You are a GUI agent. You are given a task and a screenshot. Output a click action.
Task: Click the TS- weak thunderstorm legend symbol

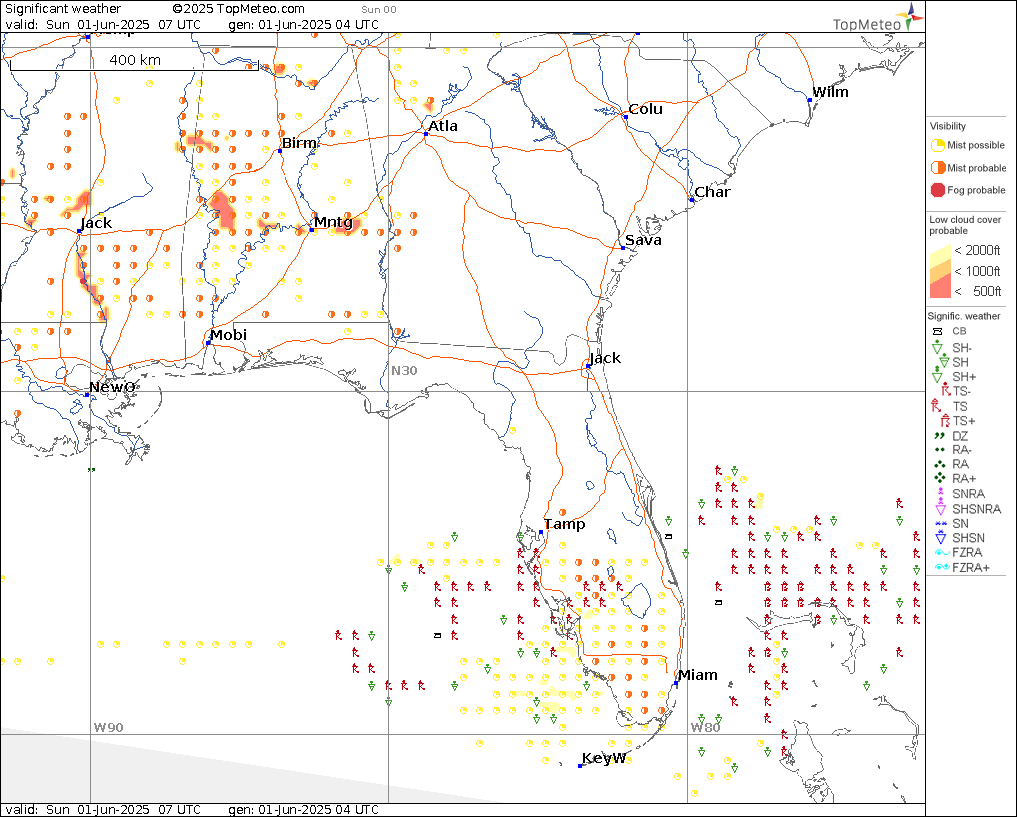[x=946, y=390]
